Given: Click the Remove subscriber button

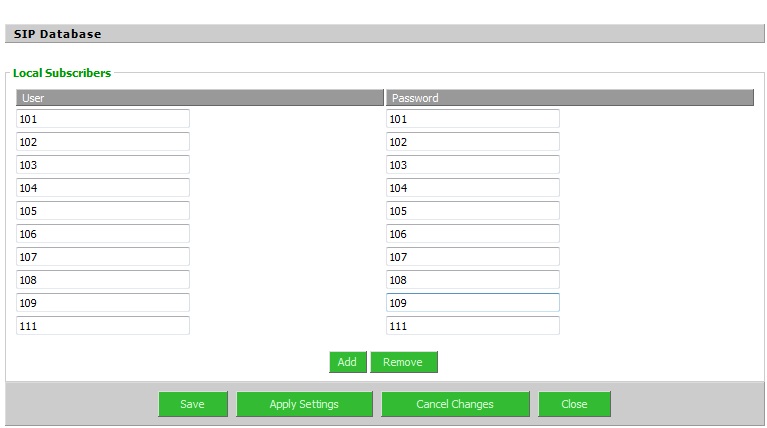Looking at the screenshot, I should 404,362.
